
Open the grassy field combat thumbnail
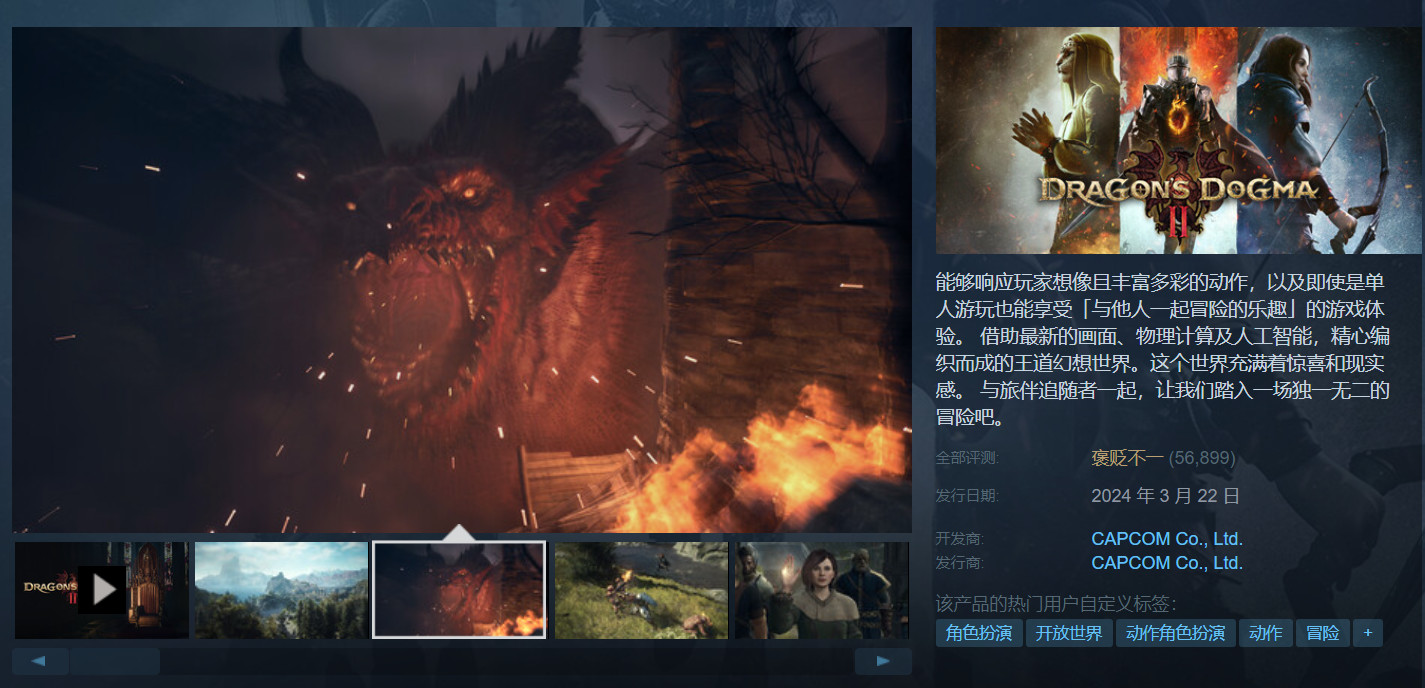click(641, 590)
